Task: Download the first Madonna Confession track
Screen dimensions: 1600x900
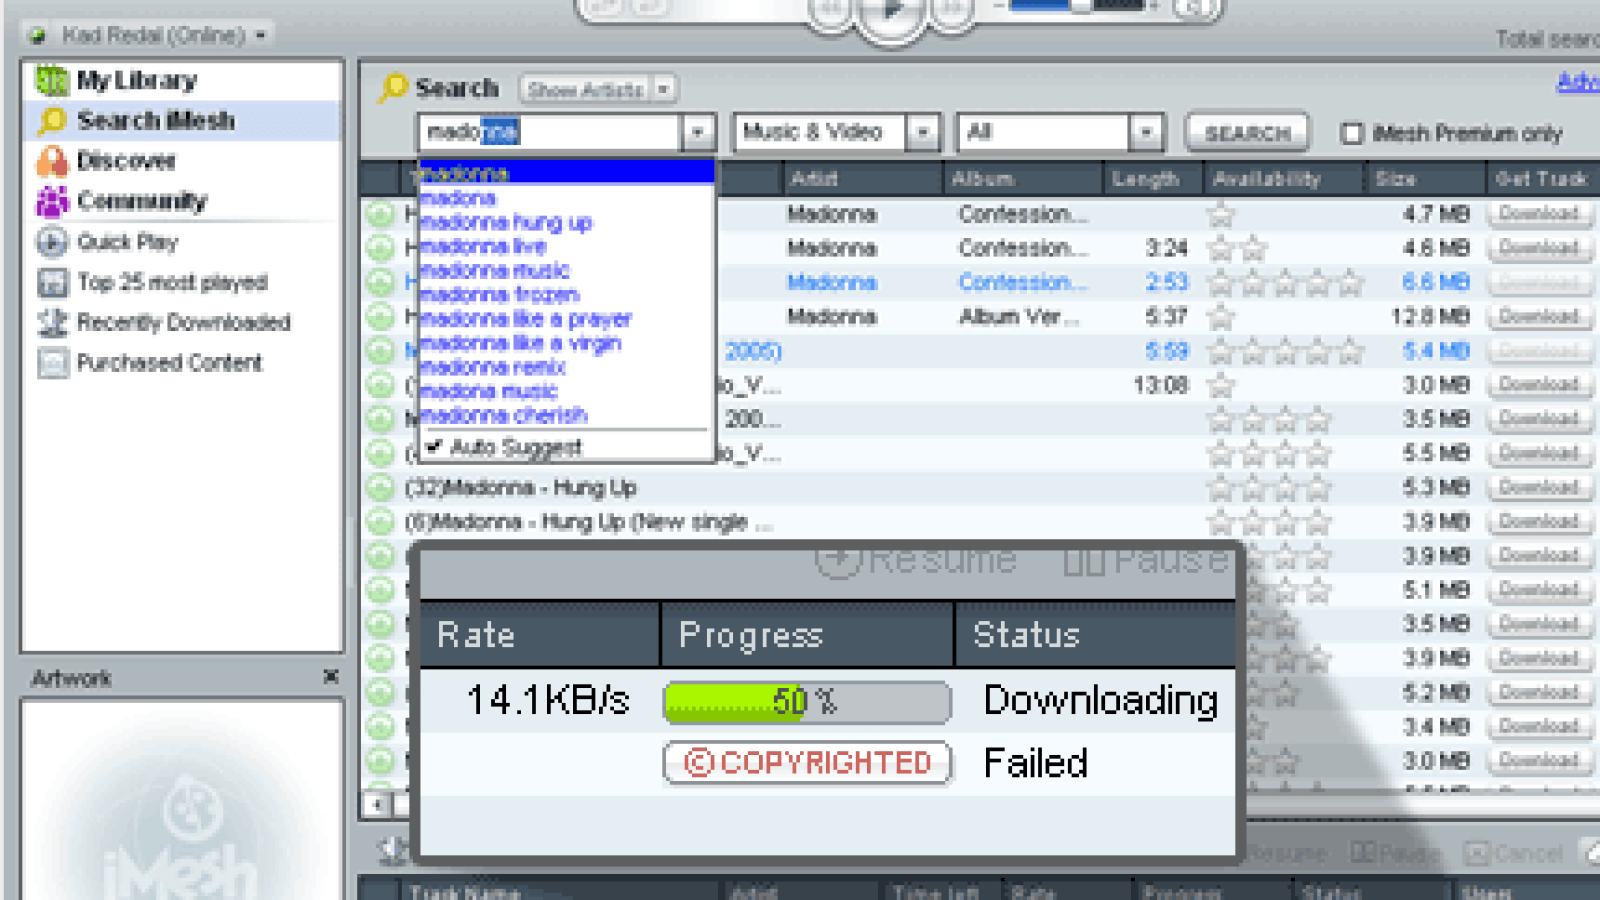Action: pos(1538,214)
